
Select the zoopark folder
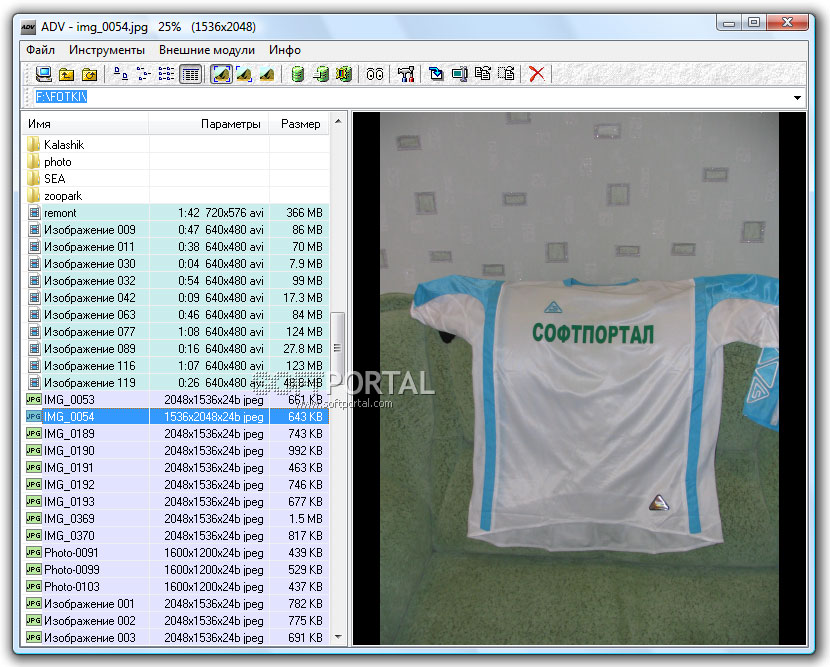(x=176, y=195)
